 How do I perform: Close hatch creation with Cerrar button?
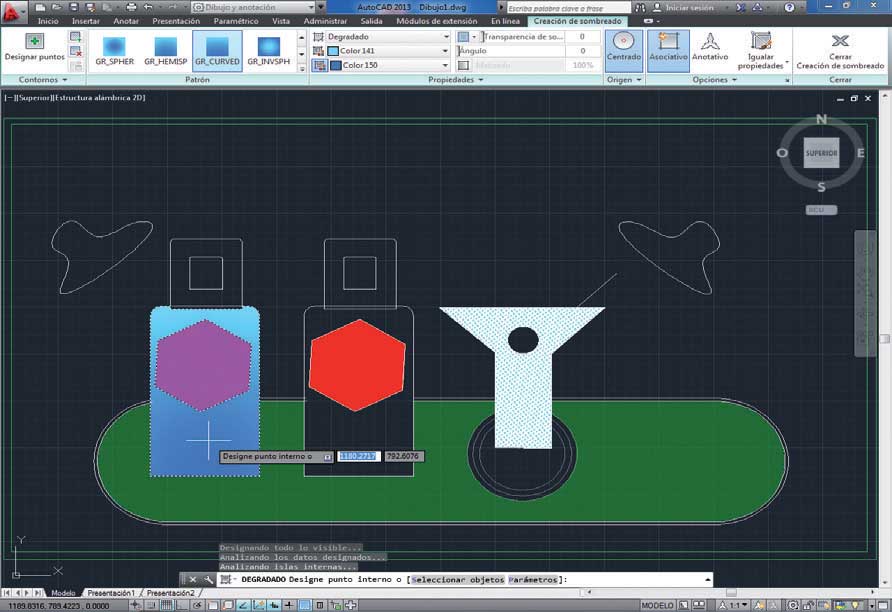[840, 41]
